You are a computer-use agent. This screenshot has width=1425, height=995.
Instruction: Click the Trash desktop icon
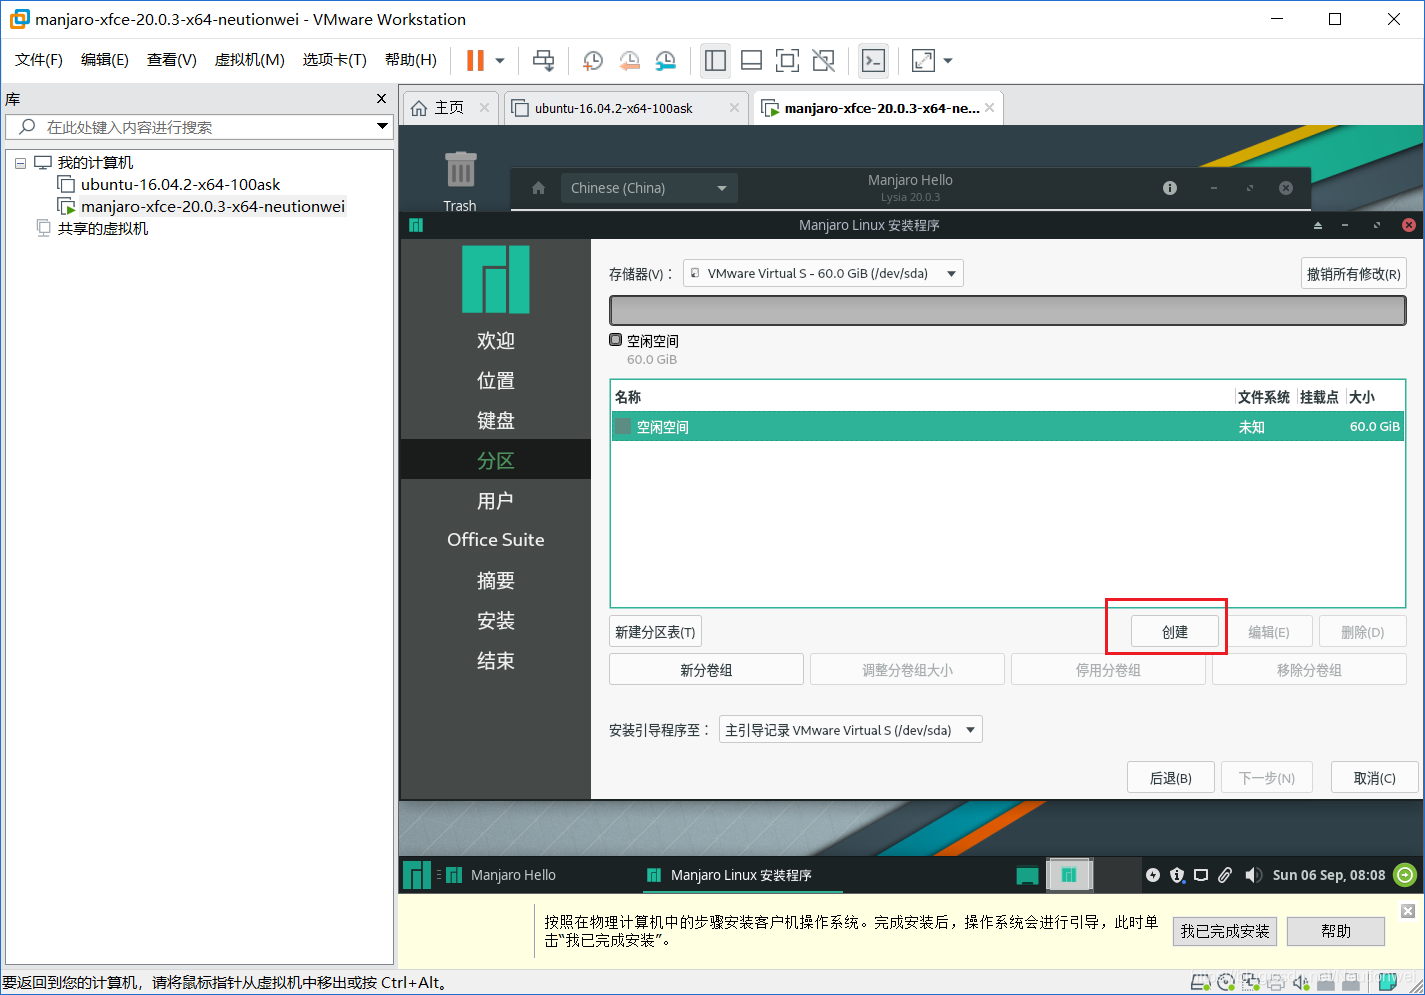pos(460,180)
